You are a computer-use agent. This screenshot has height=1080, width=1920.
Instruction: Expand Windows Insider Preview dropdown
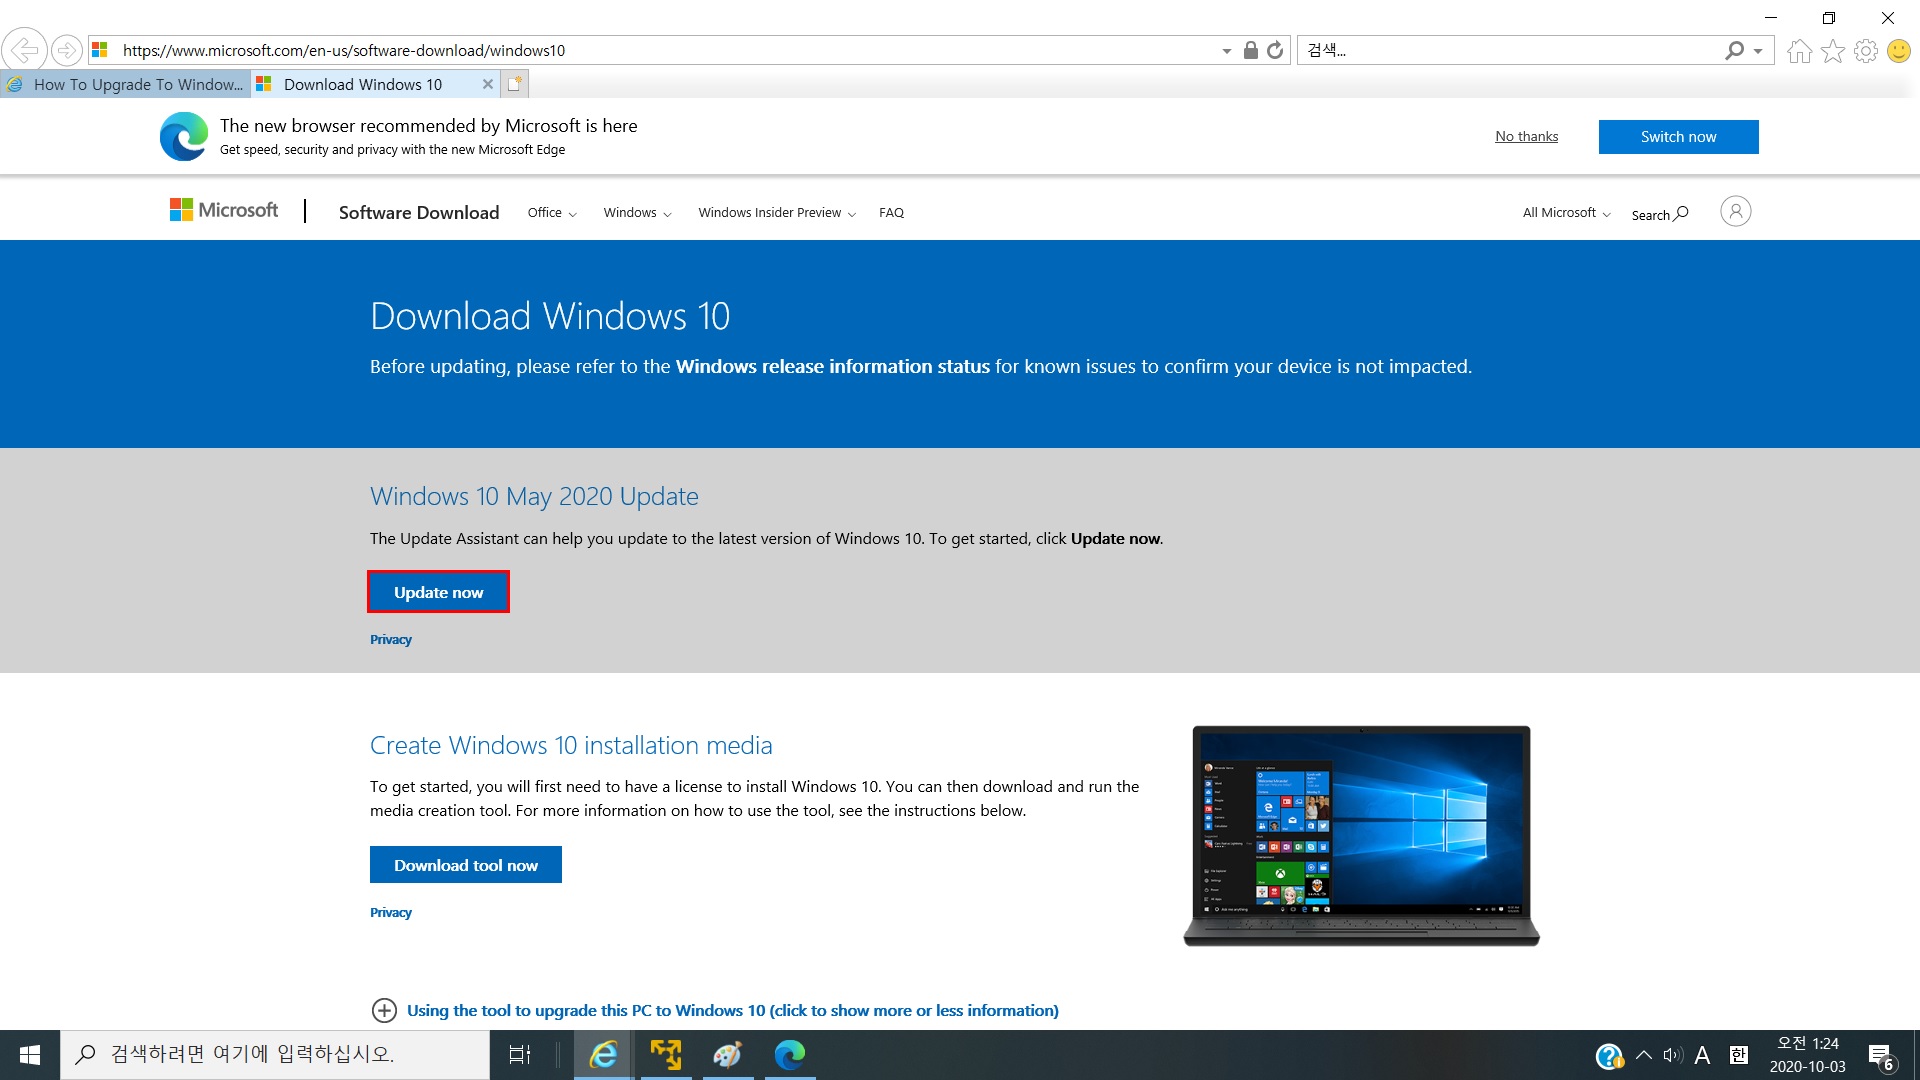coord(776,213)
